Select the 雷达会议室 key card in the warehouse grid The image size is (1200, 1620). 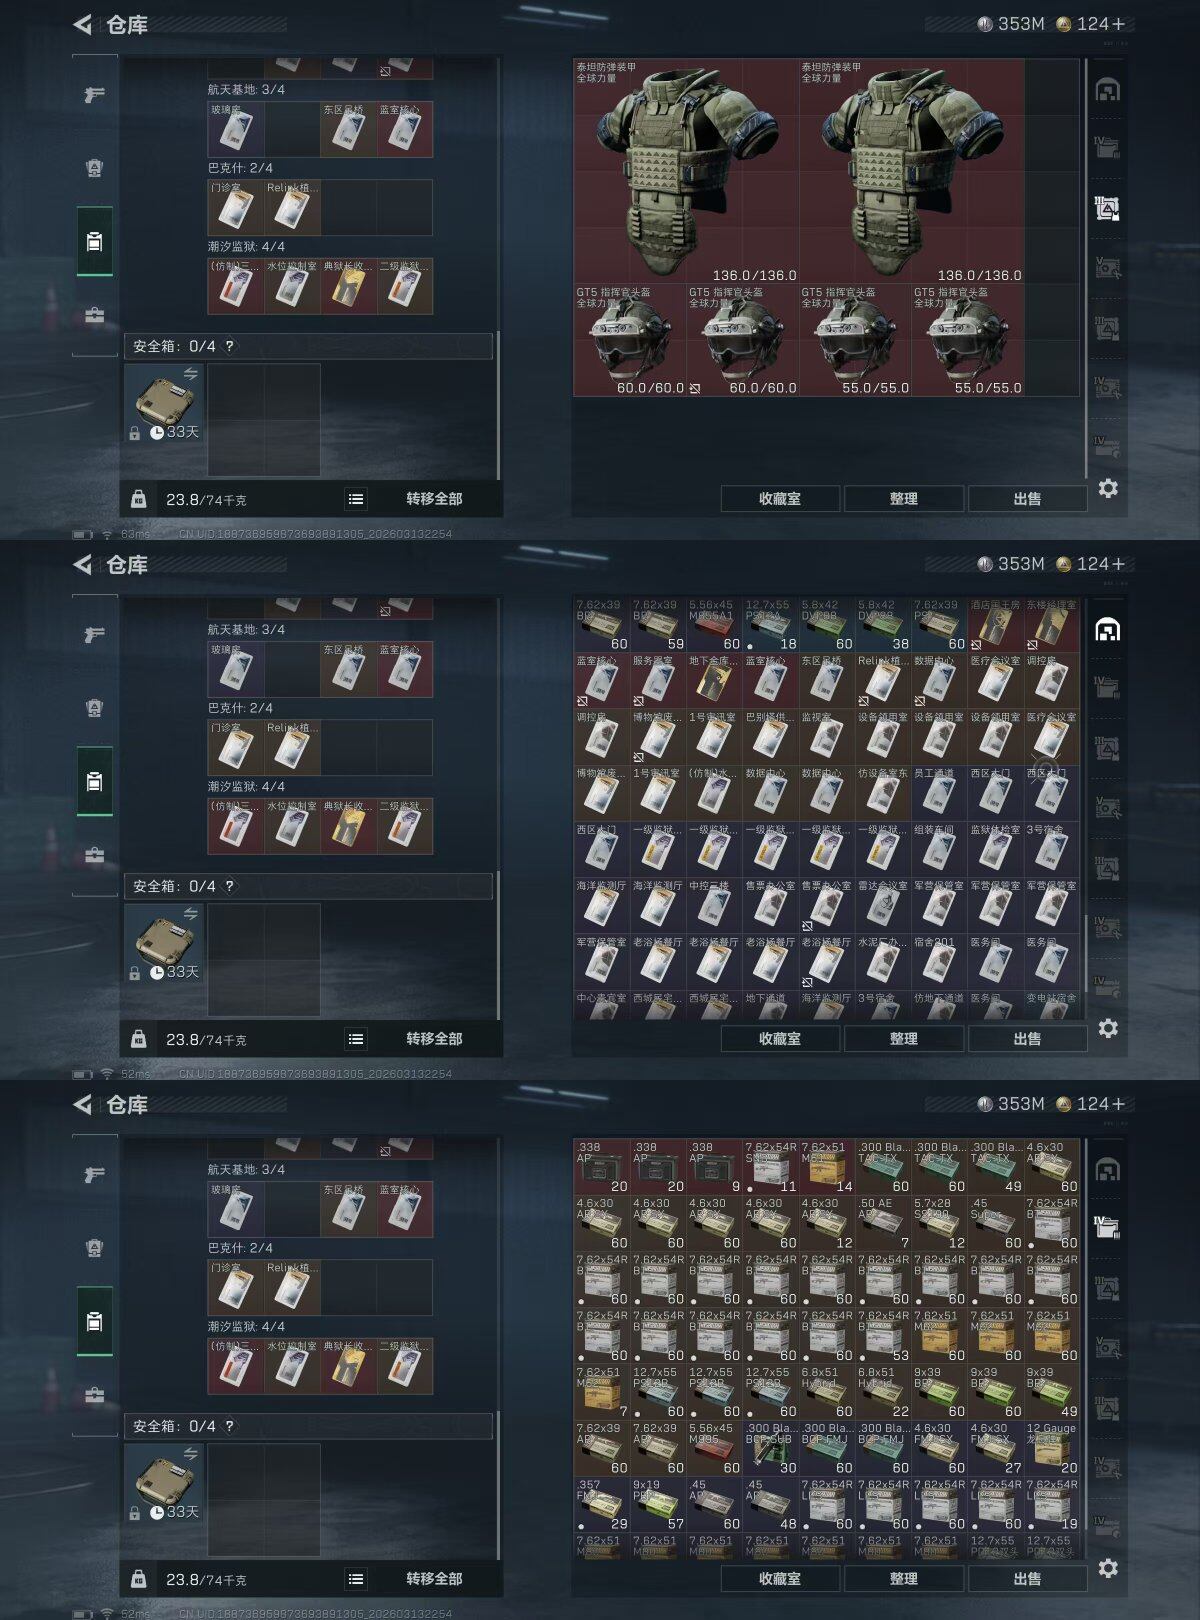pos(883,906)
